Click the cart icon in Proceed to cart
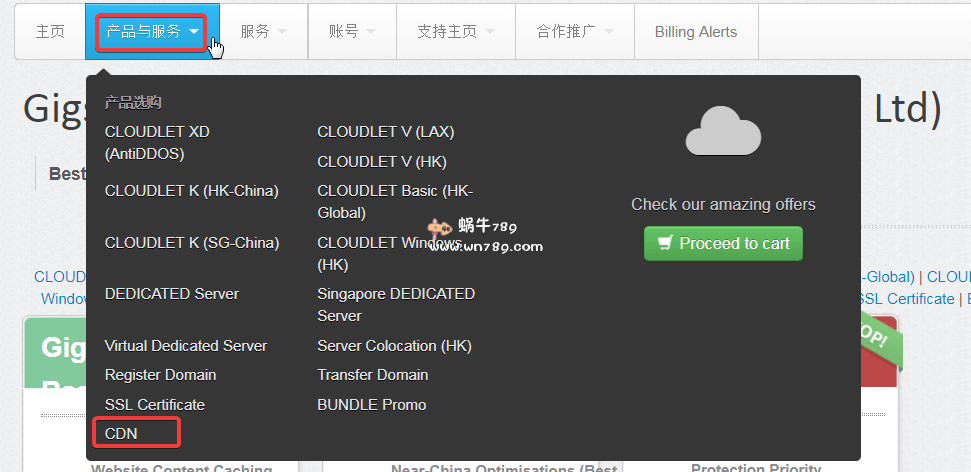Image resolution: width=971 pixels, height=472 pixels. [x=666, y=243]
